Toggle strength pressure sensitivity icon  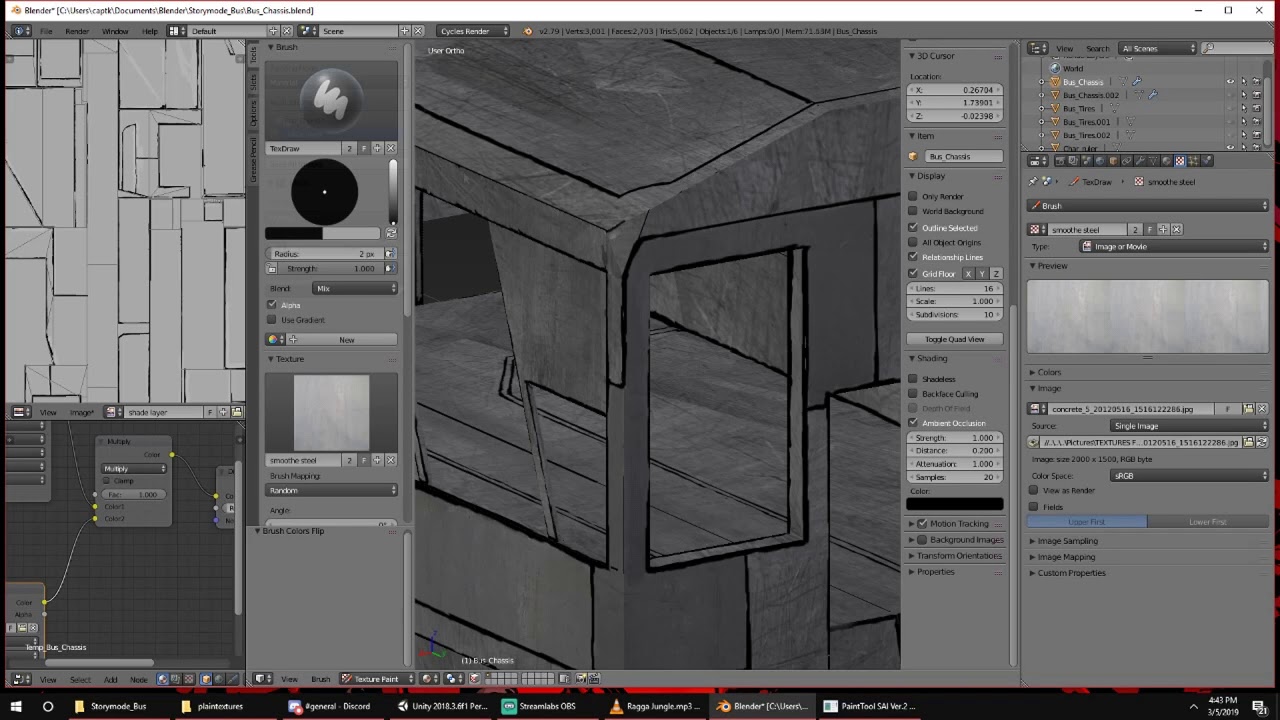[390, 268]
